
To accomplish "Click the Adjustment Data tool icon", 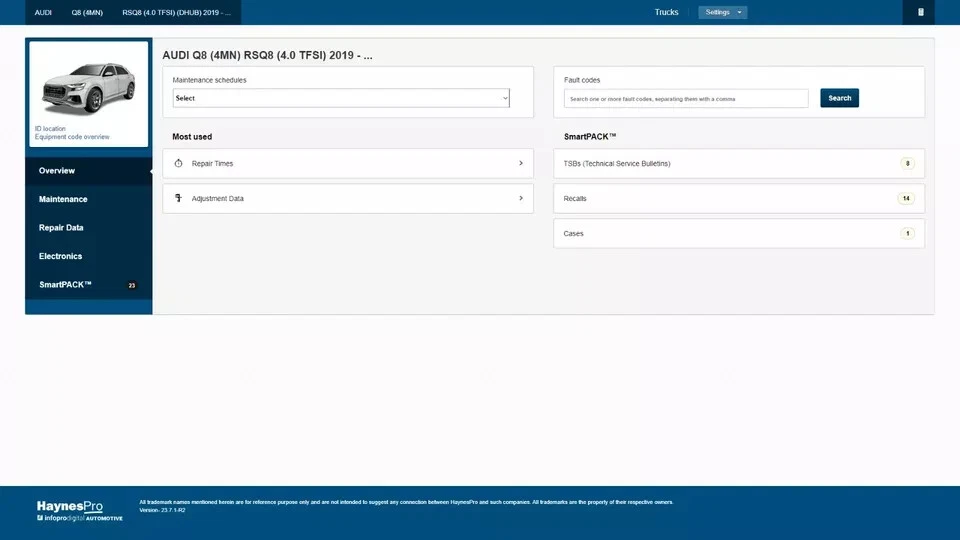I will click(x=178, y=198).
